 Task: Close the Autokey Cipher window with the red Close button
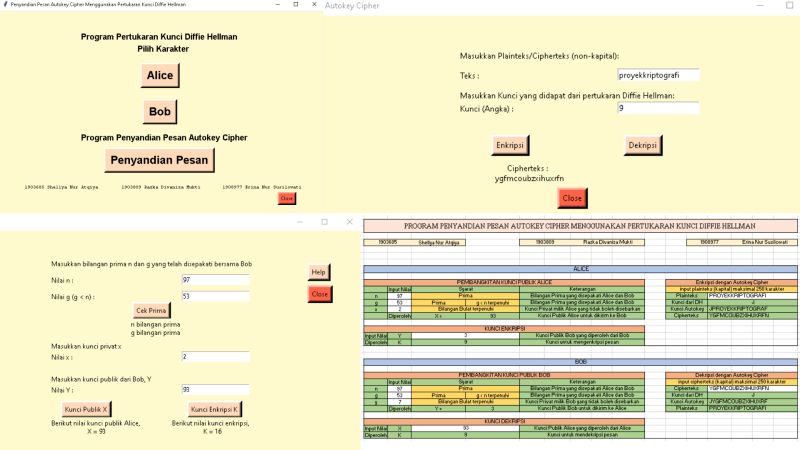(x=572, y=198)
